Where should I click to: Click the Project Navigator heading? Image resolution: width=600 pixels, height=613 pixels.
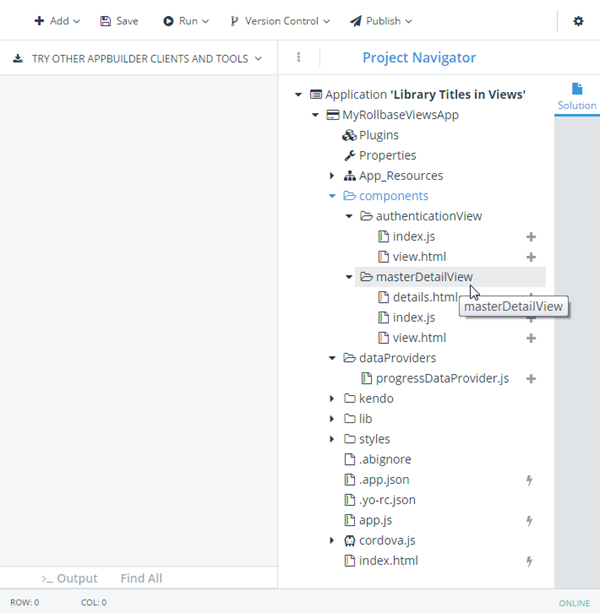pos(419,58)
